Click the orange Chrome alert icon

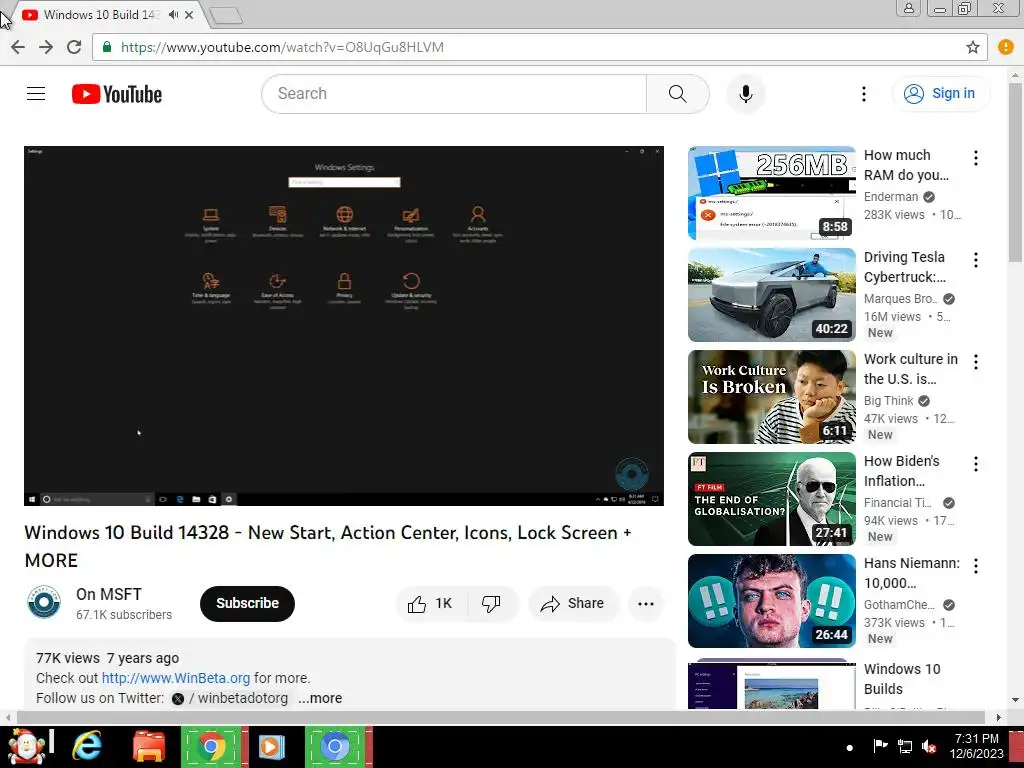pos(1006,47)
